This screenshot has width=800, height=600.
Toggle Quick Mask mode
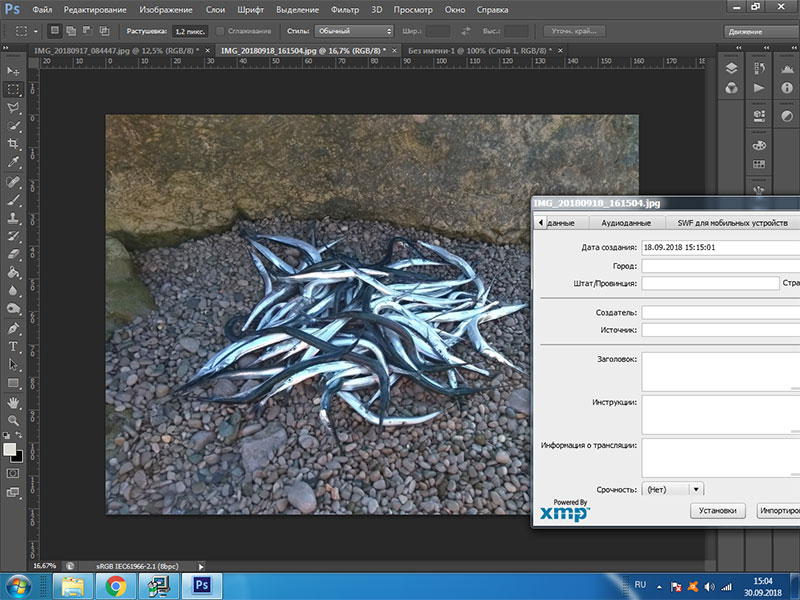click(14, 473)
